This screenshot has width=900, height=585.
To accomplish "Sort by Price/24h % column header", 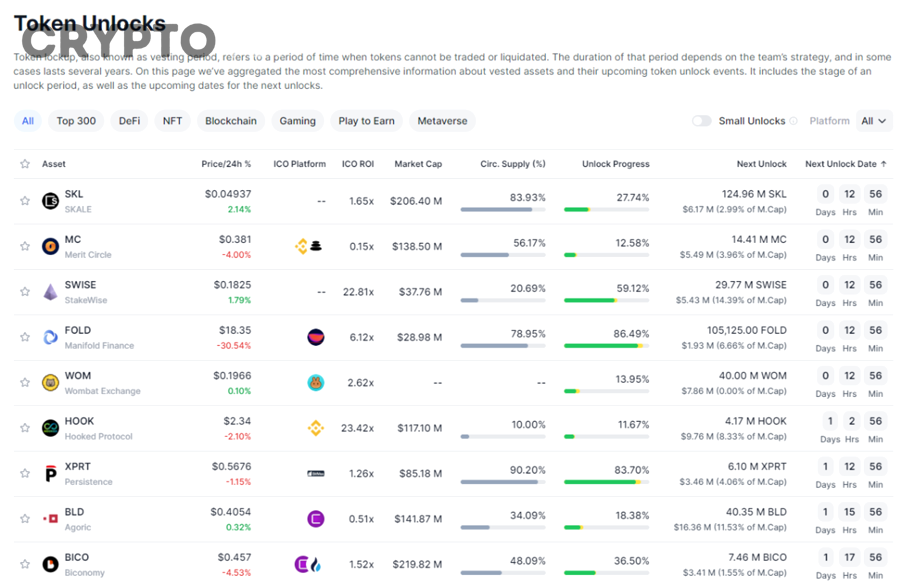I will coord(226,164).
